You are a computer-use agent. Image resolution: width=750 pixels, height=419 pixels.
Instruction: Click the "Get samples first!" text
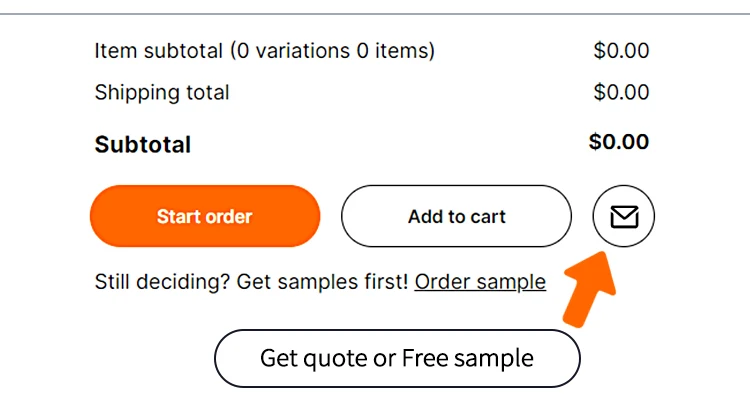[323, 282]
